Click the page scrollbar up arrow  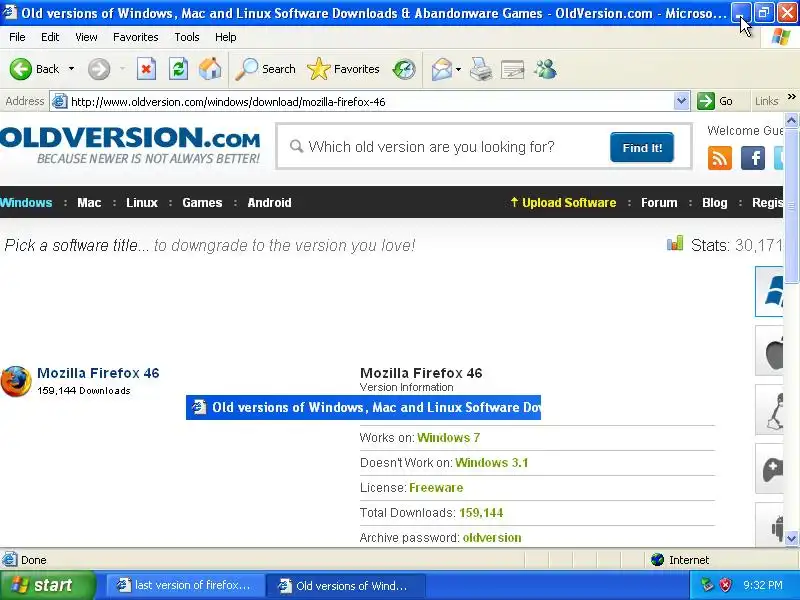(791, 121)
